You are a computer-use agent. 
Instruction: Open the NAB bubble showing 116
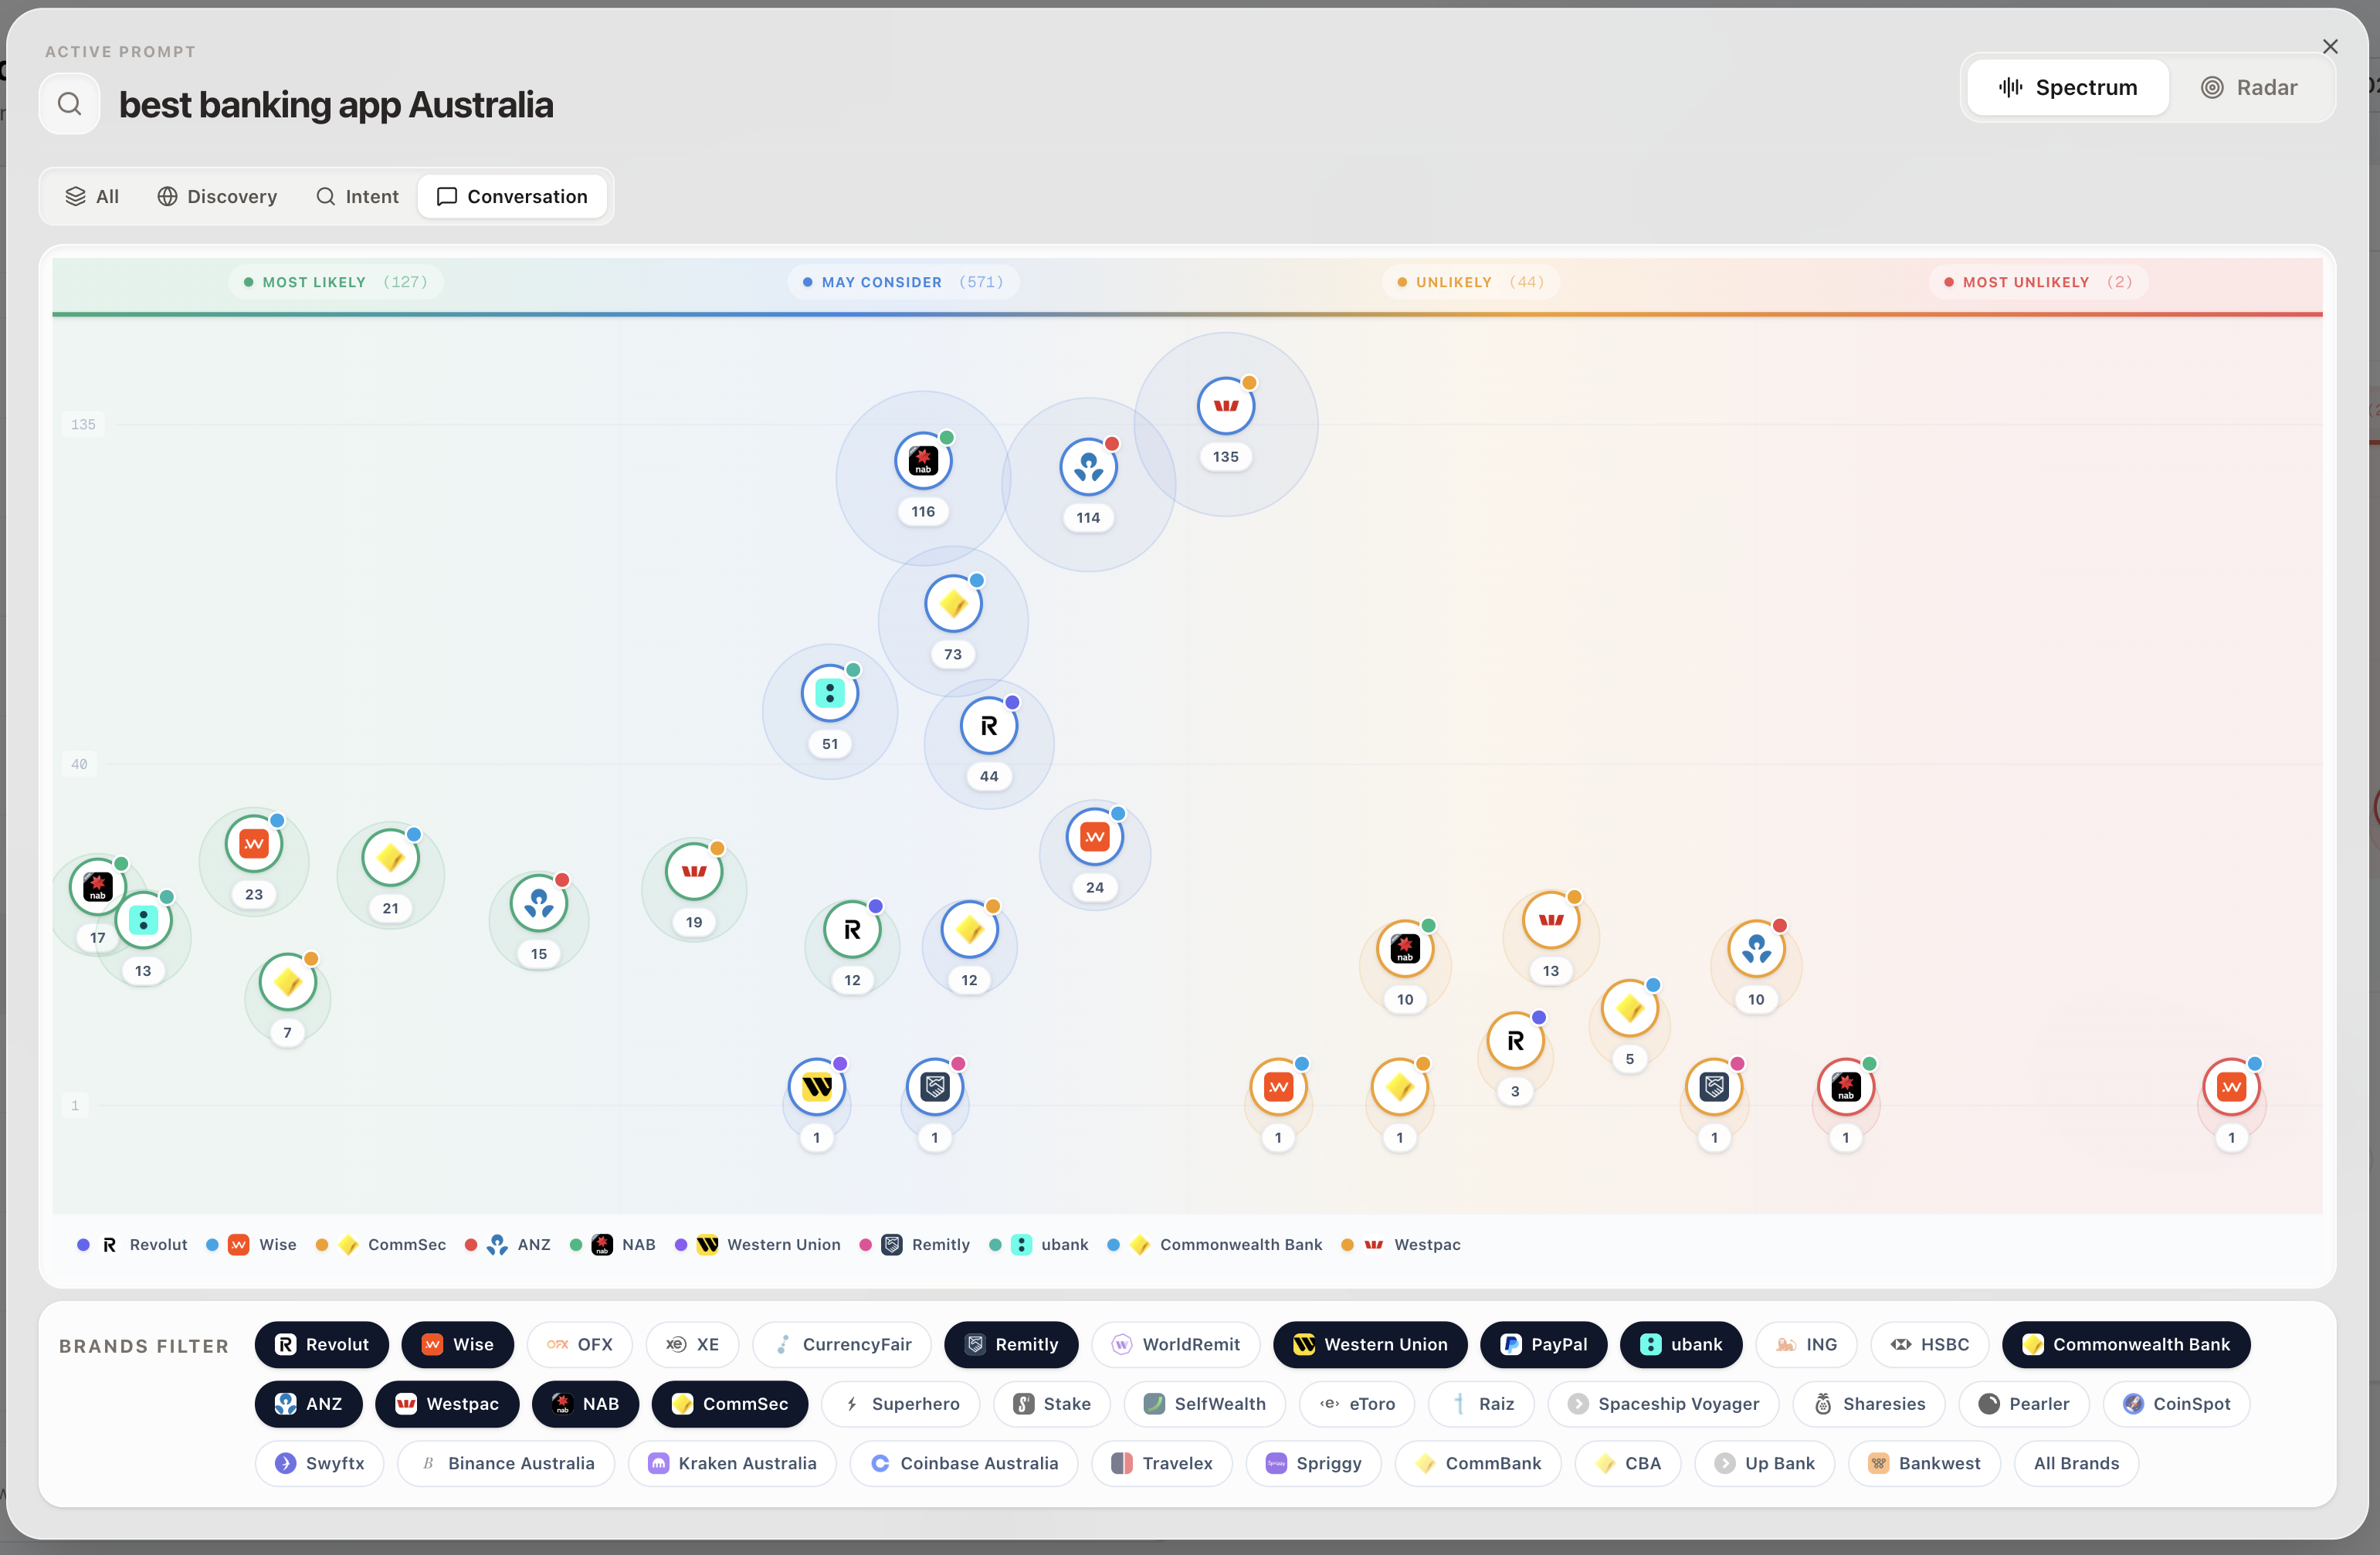click(923, 461)
